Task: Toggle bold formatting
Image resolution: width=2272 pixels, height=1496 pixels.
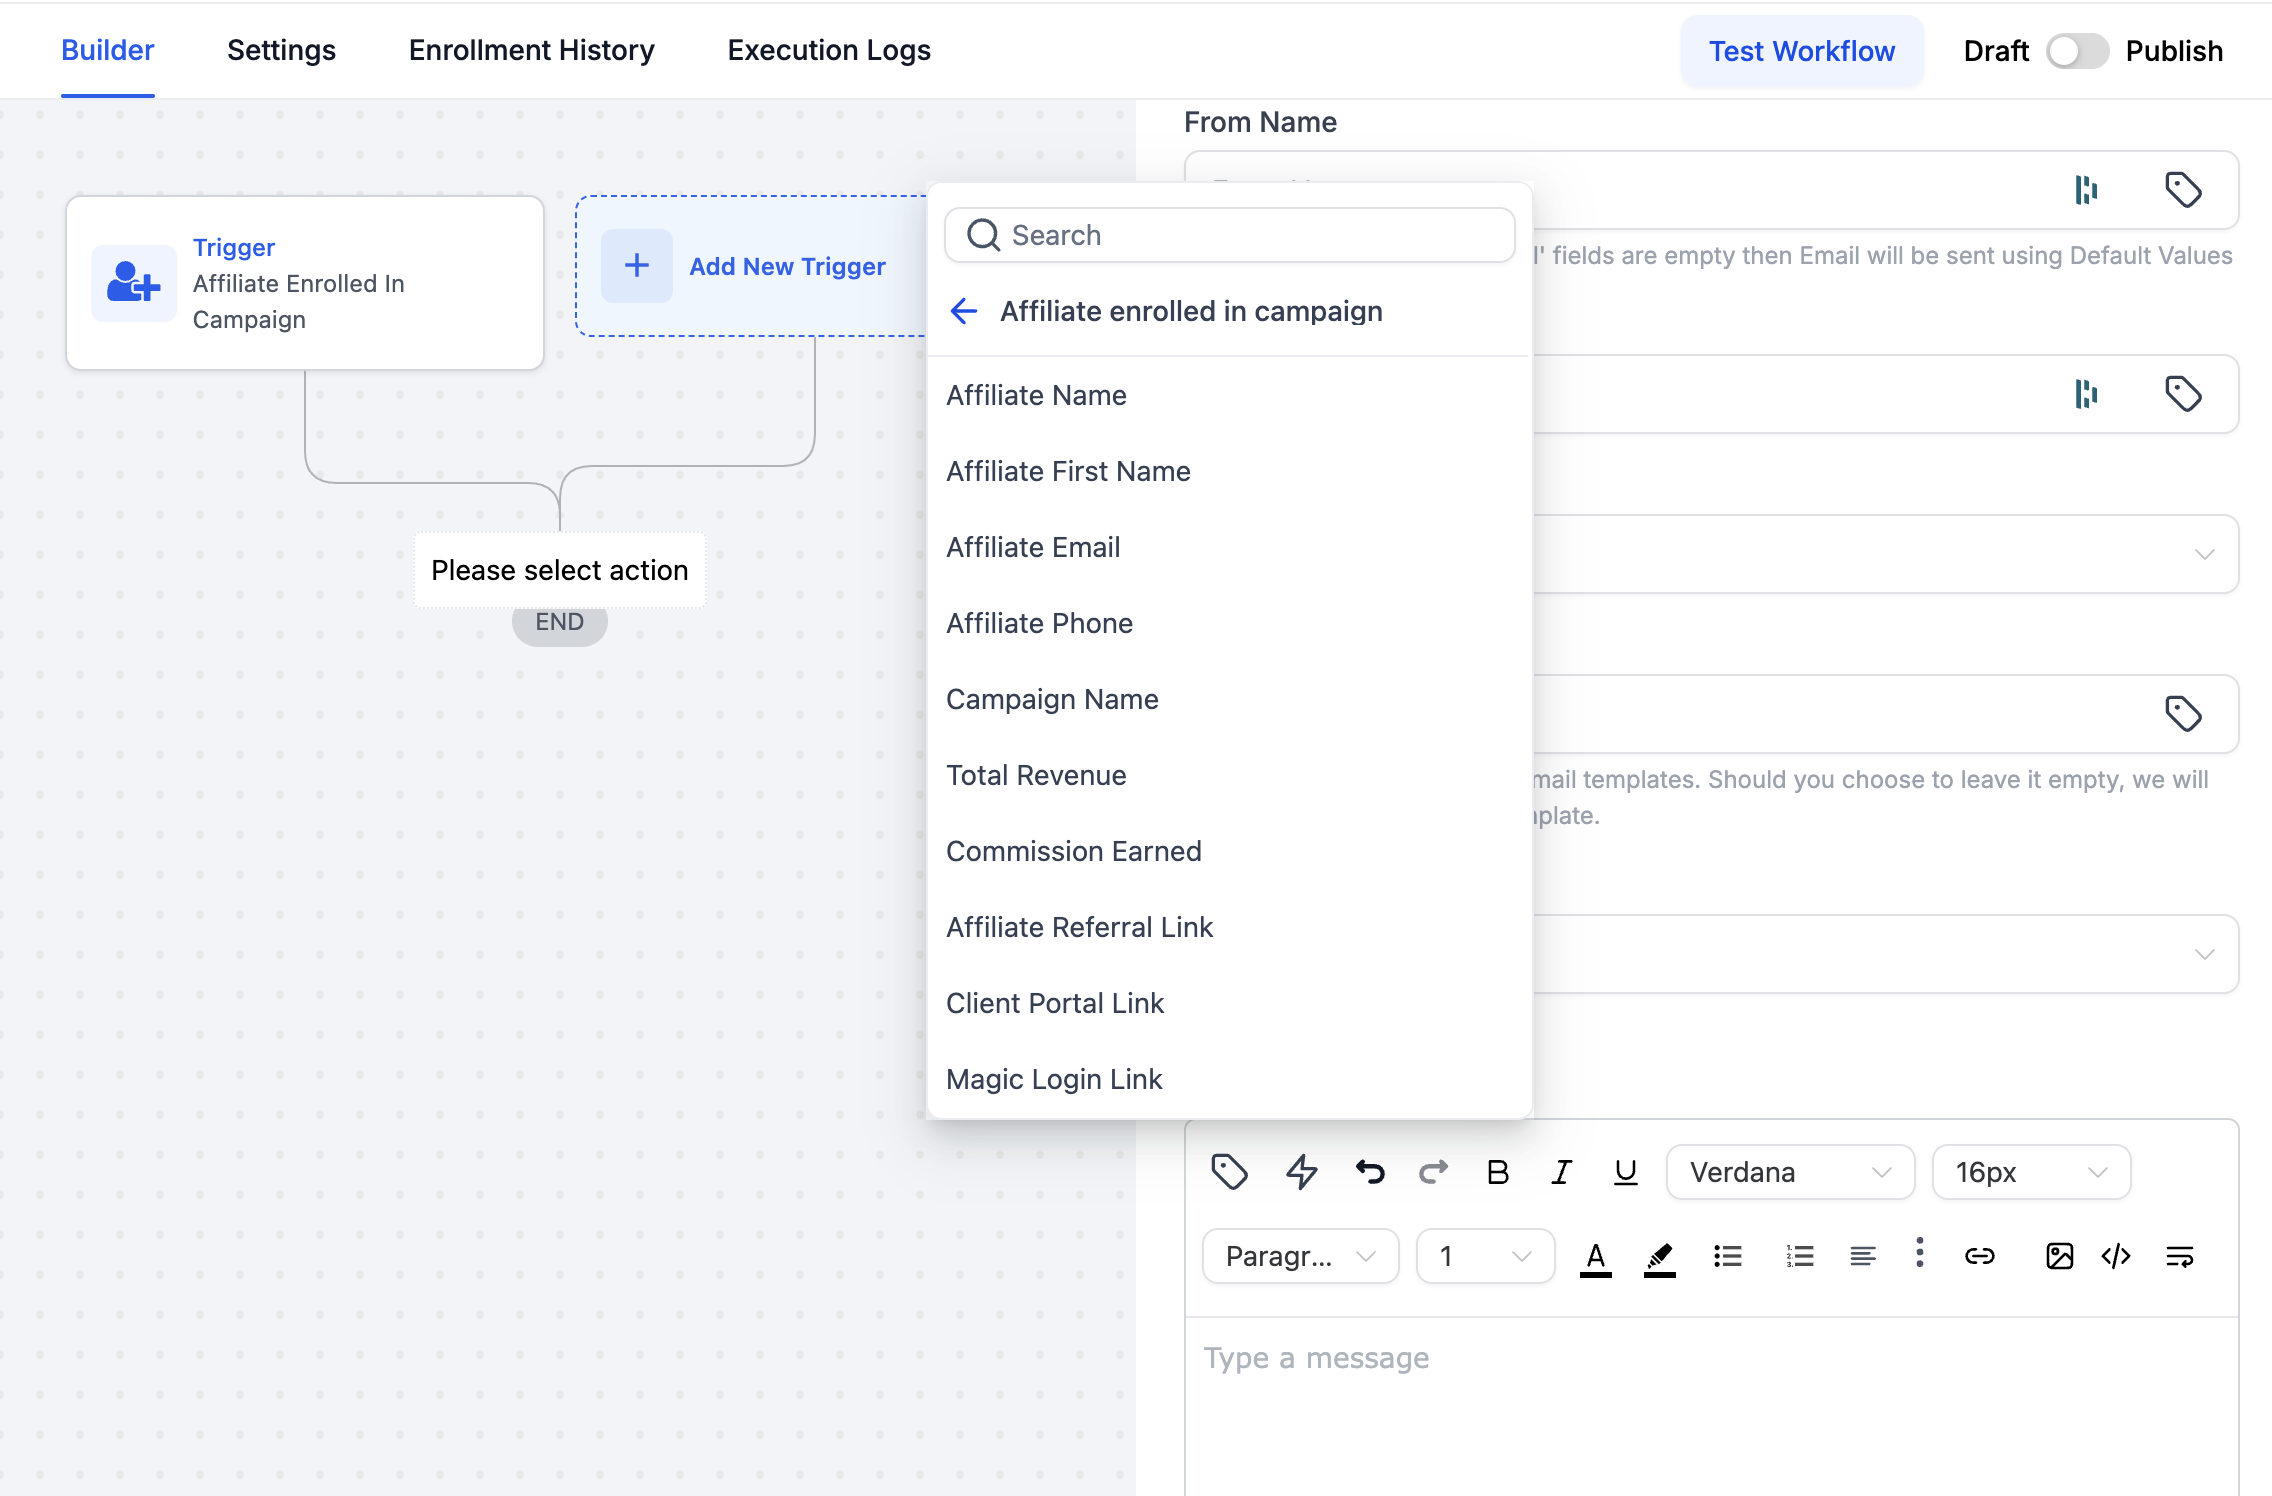Action: (1497, 1171)
